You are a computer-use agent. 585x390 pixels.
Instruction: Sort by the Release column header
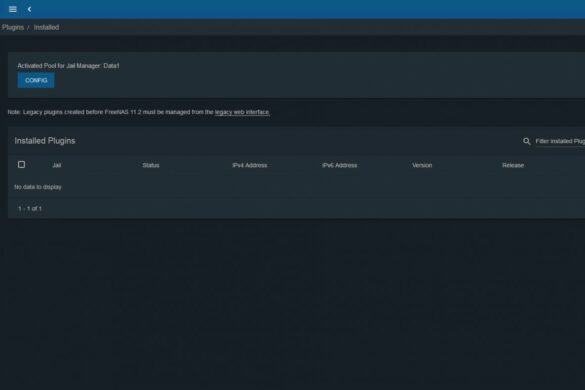(x=513, y=165)
